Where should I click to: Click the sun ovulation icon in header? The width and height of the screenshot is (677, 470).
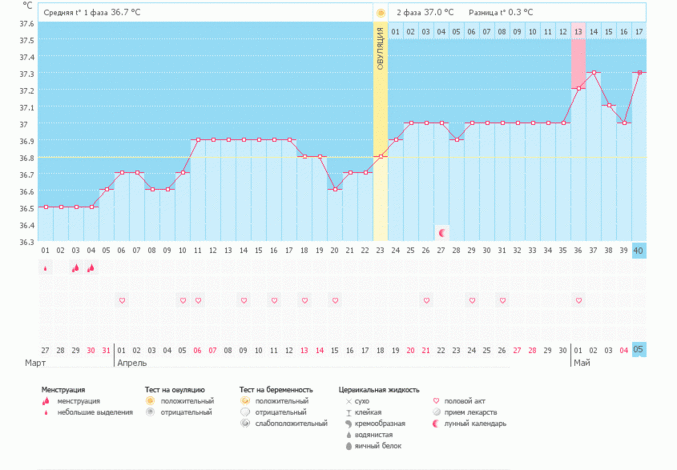380,13
